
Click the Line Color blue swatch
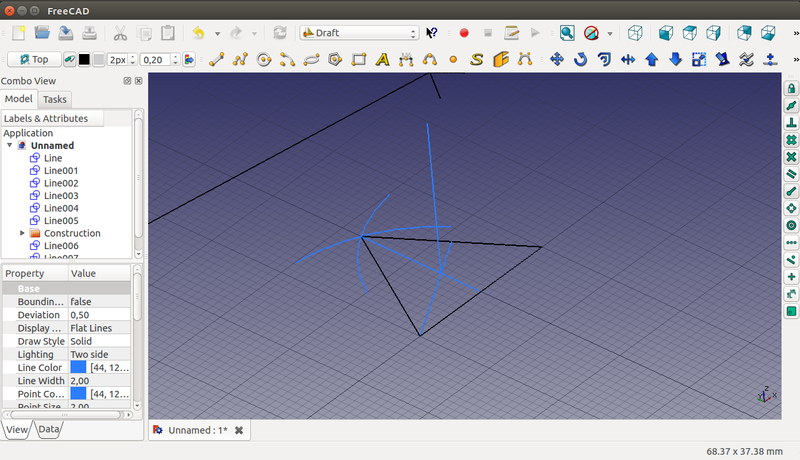78,367
